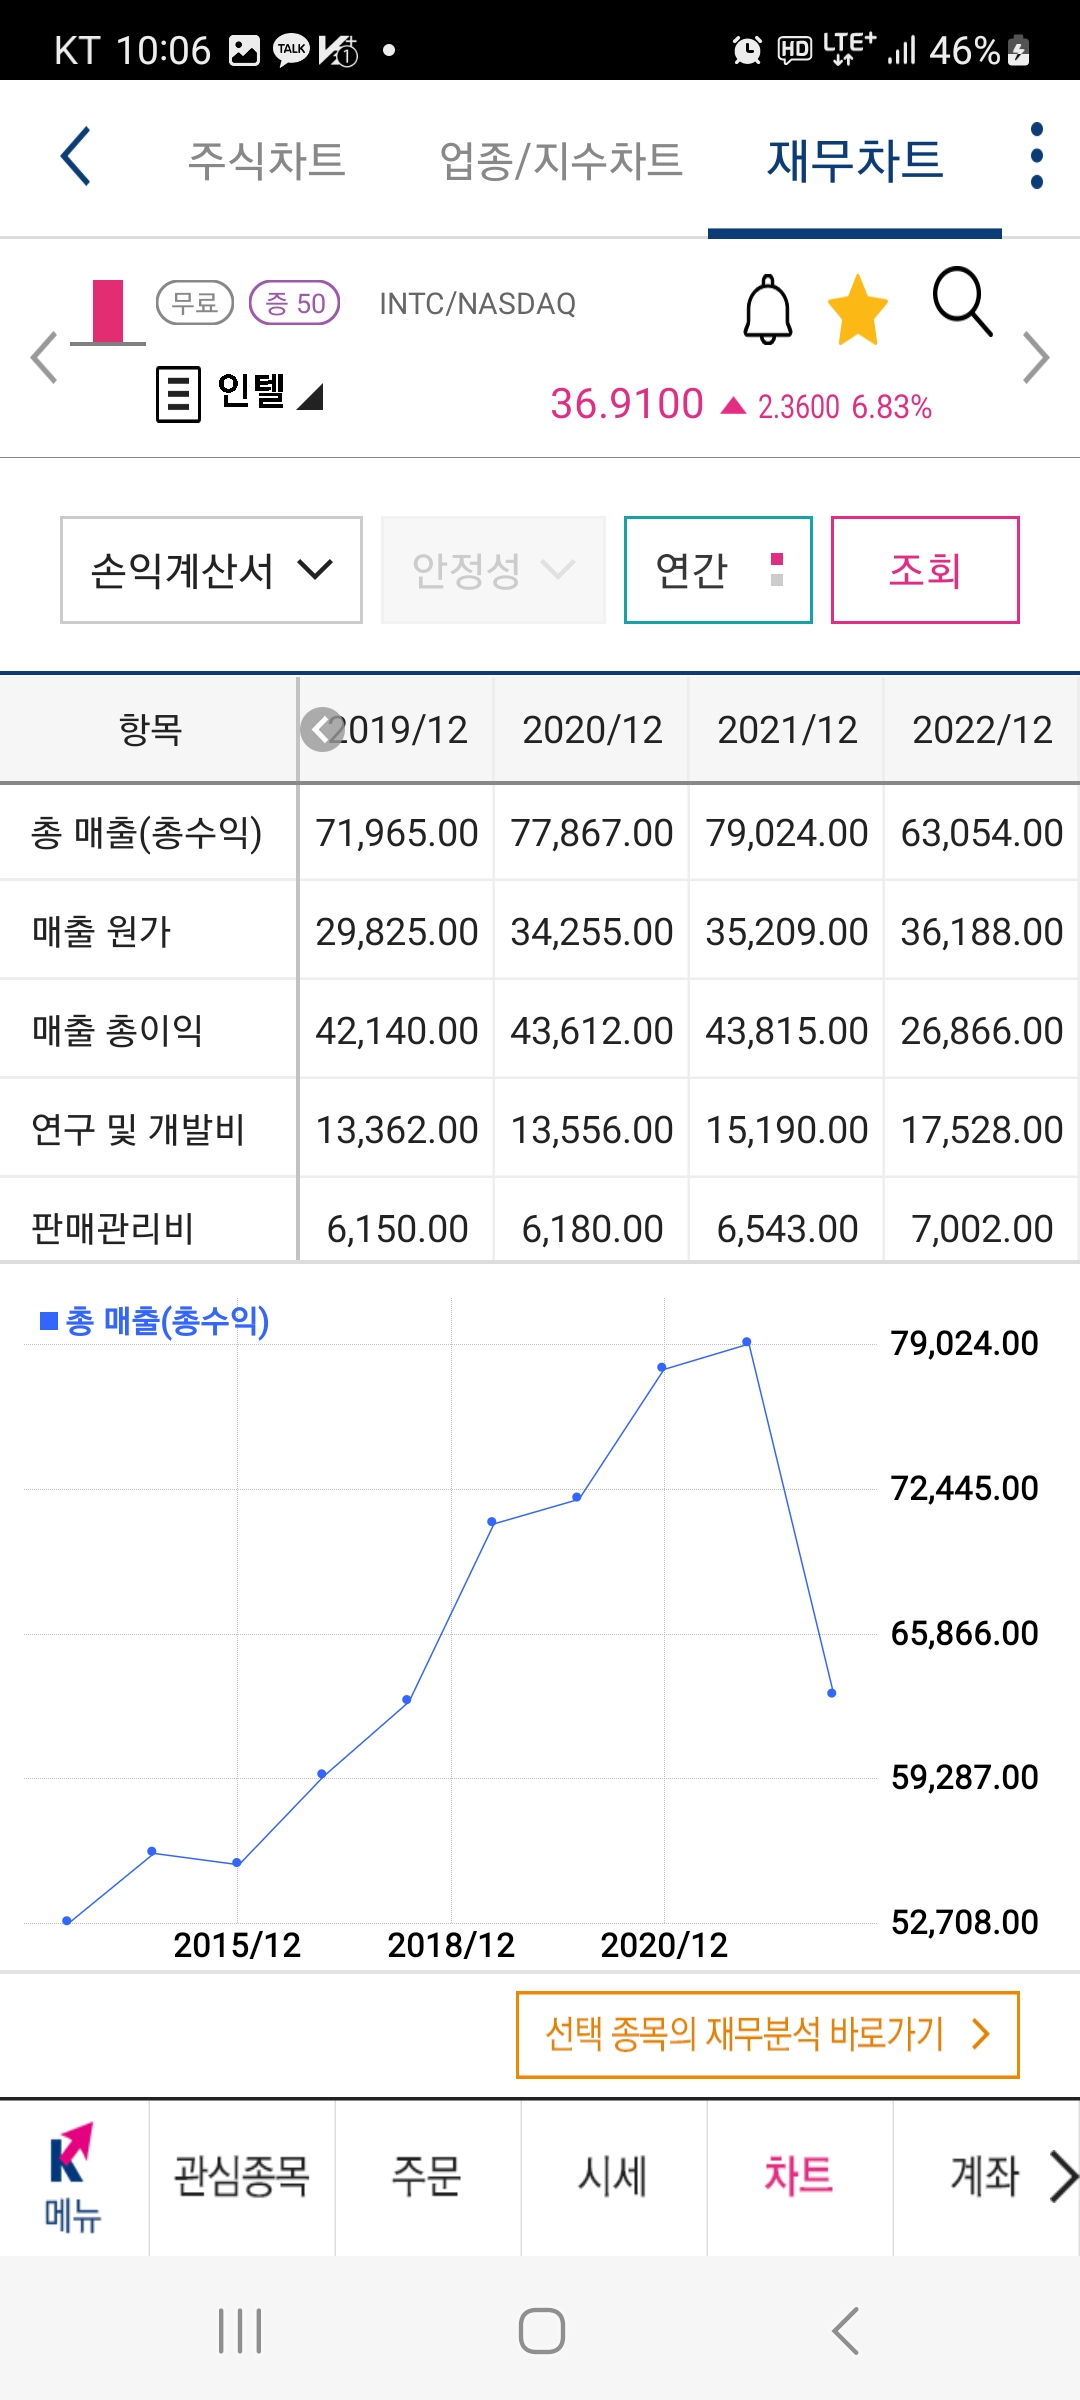
Task: Expand the 인텔 stock name dropdown triangle
Action: click(310, 397)
